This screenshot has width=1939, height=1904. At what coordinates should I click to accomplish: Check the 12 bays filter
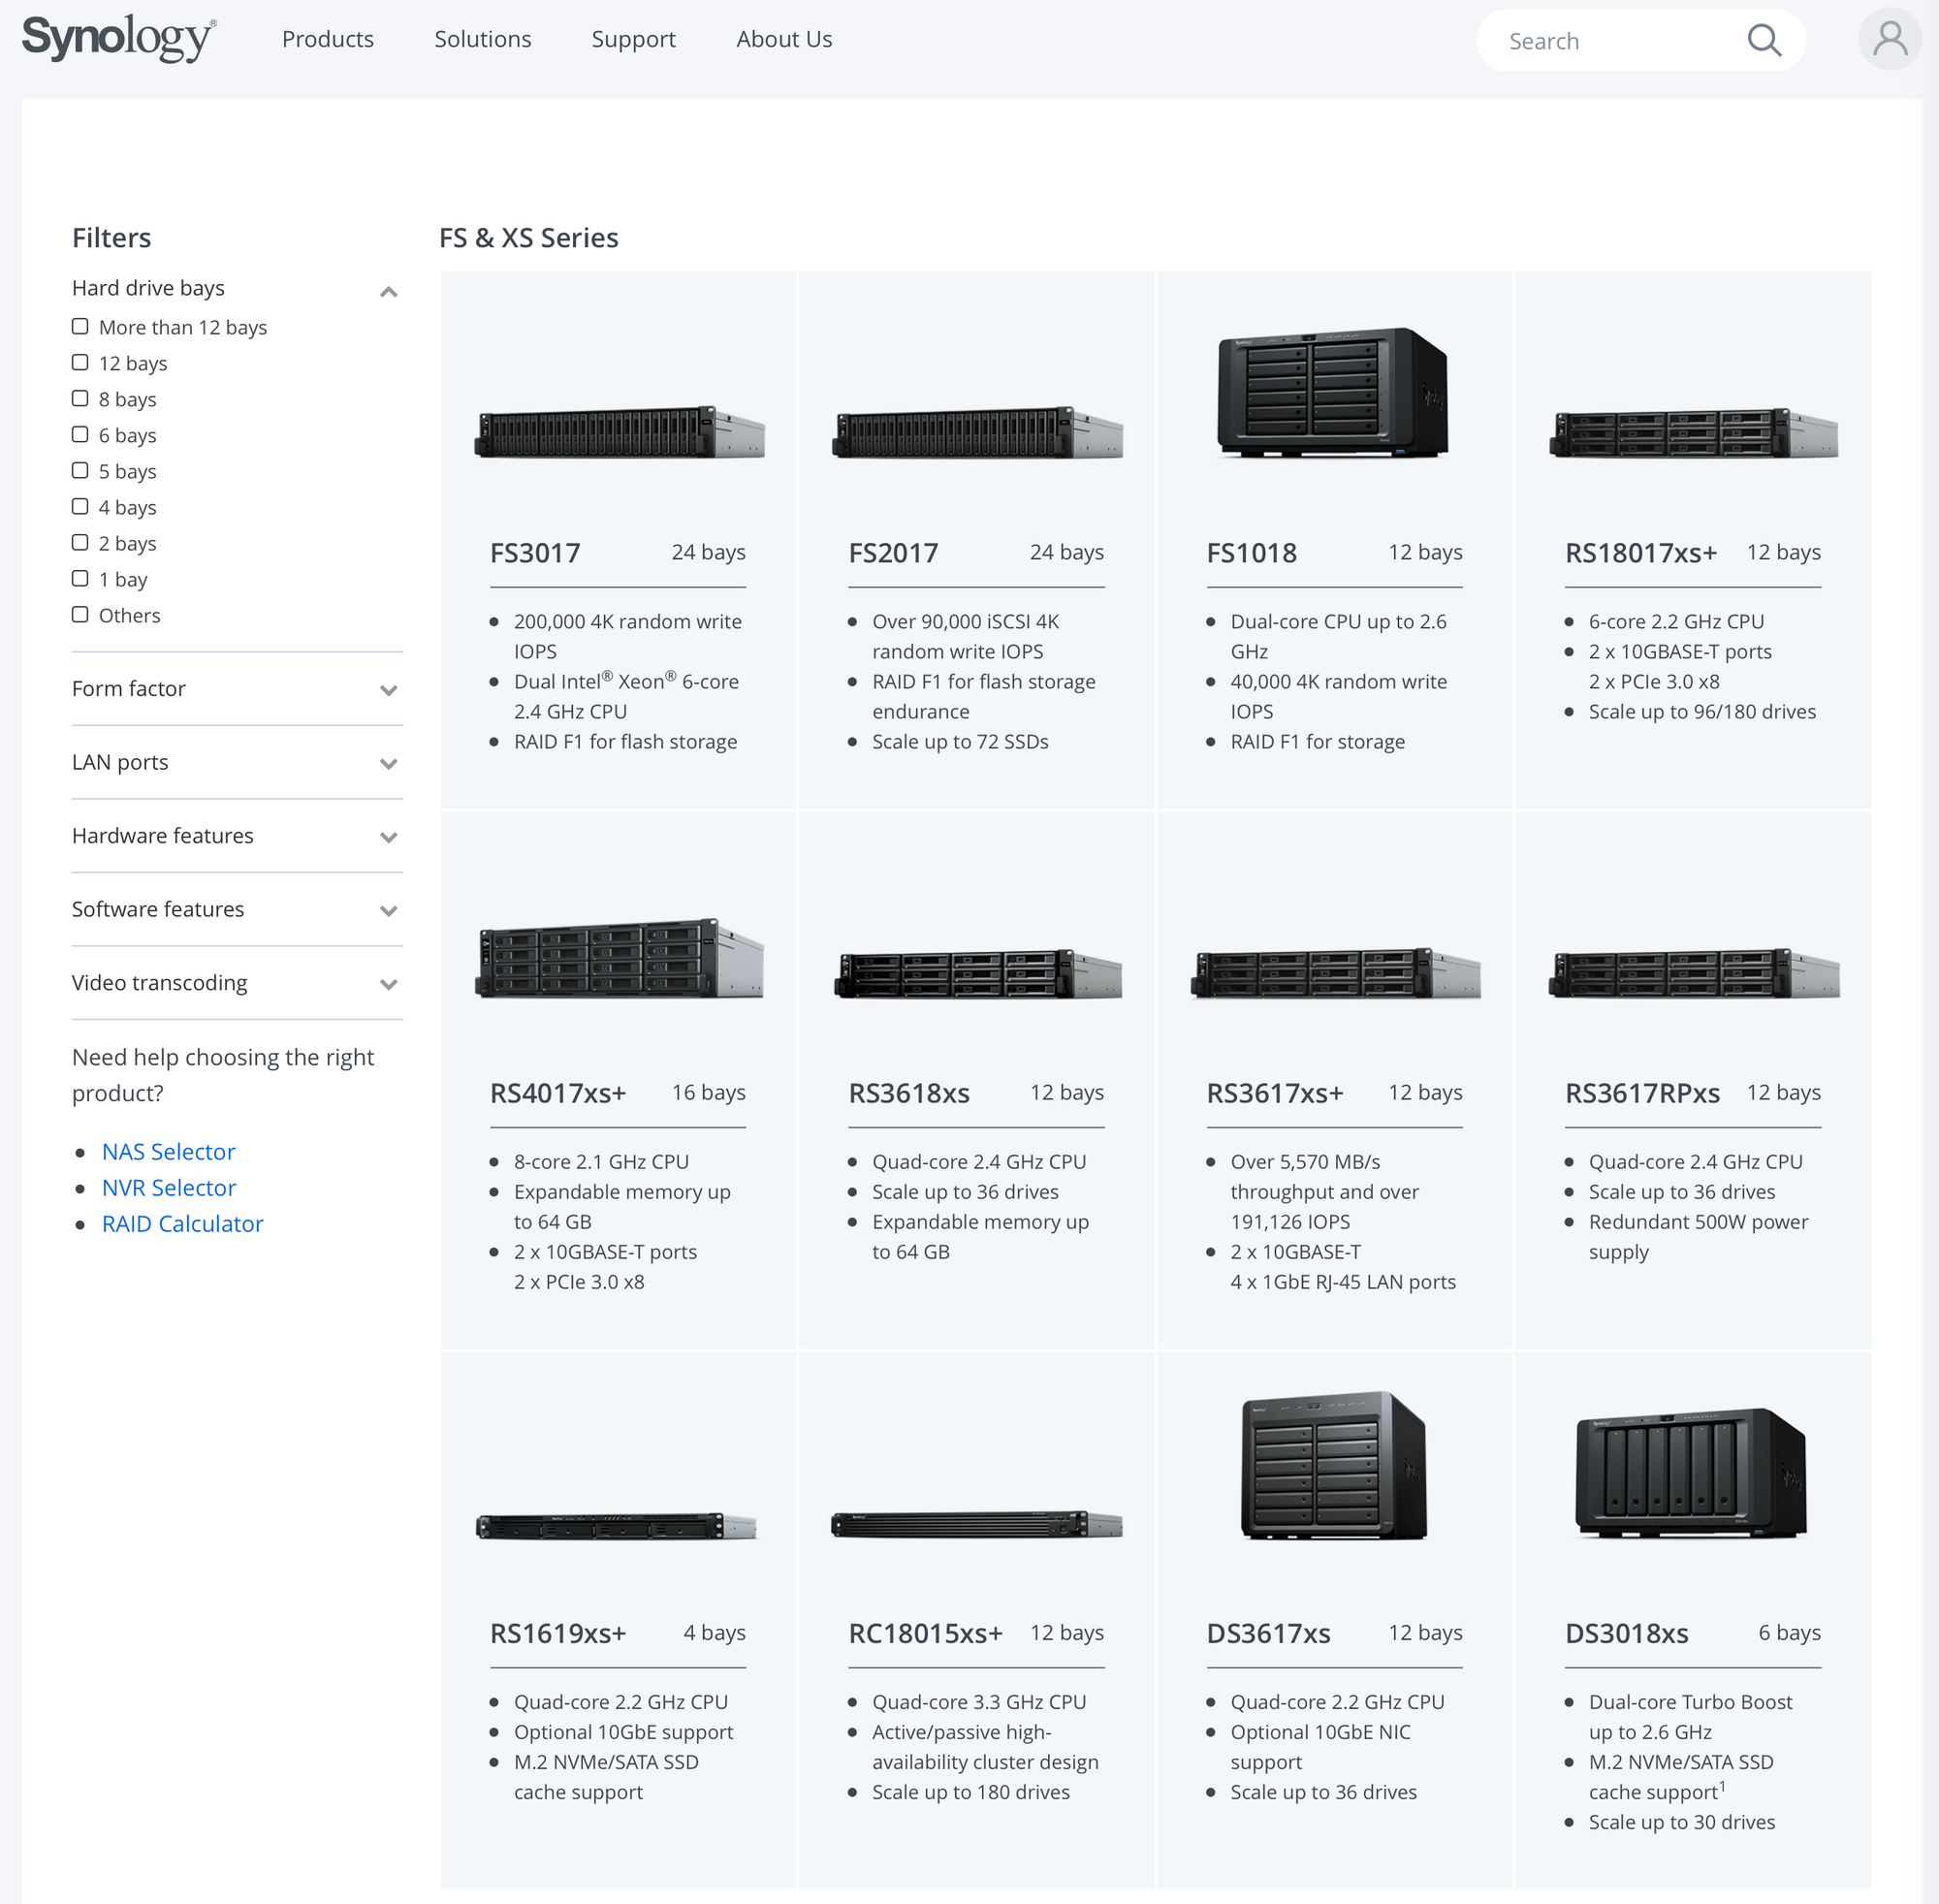point(80,363)
